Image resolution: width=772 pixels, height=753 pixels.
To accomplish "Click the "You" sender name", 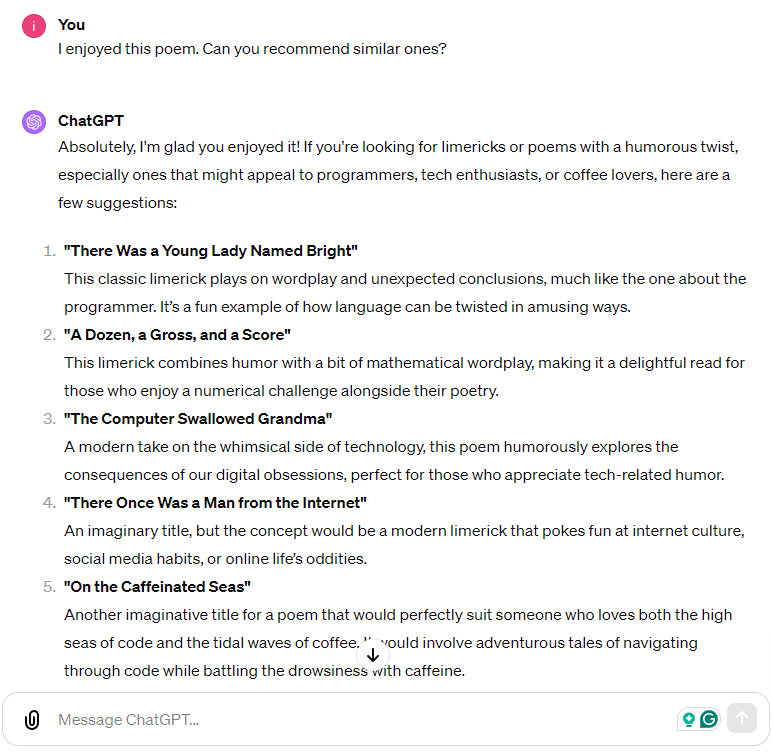I will pos(71,25).
